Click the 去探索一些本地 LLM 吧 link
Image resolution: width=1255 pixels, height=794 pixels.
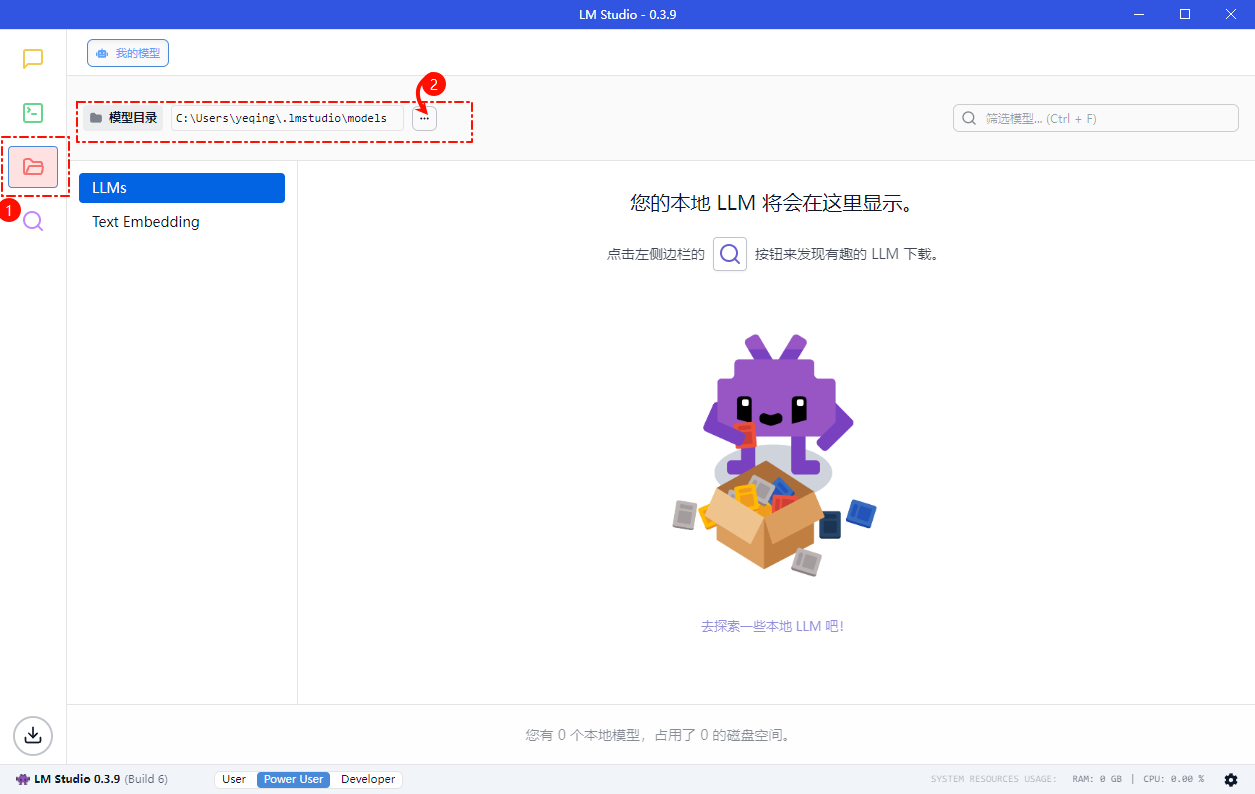(x=772, y=626)
